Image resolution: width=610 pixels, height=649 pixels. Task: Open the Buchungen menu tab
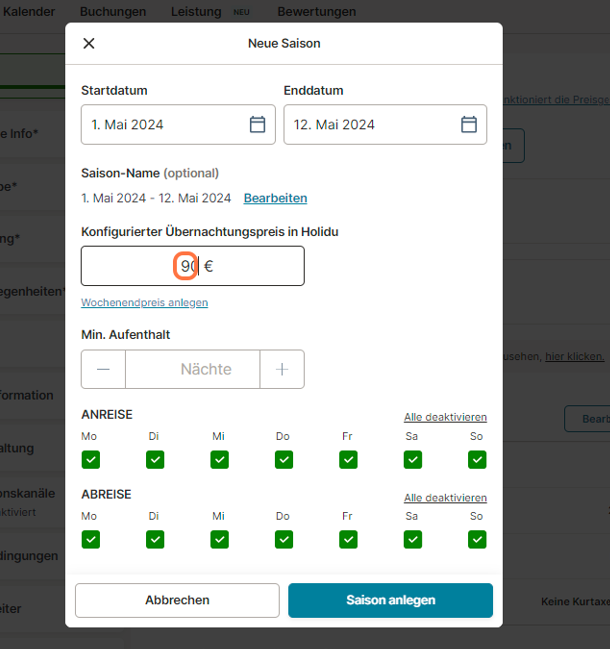pyautogui.click(x=113, y=12)
